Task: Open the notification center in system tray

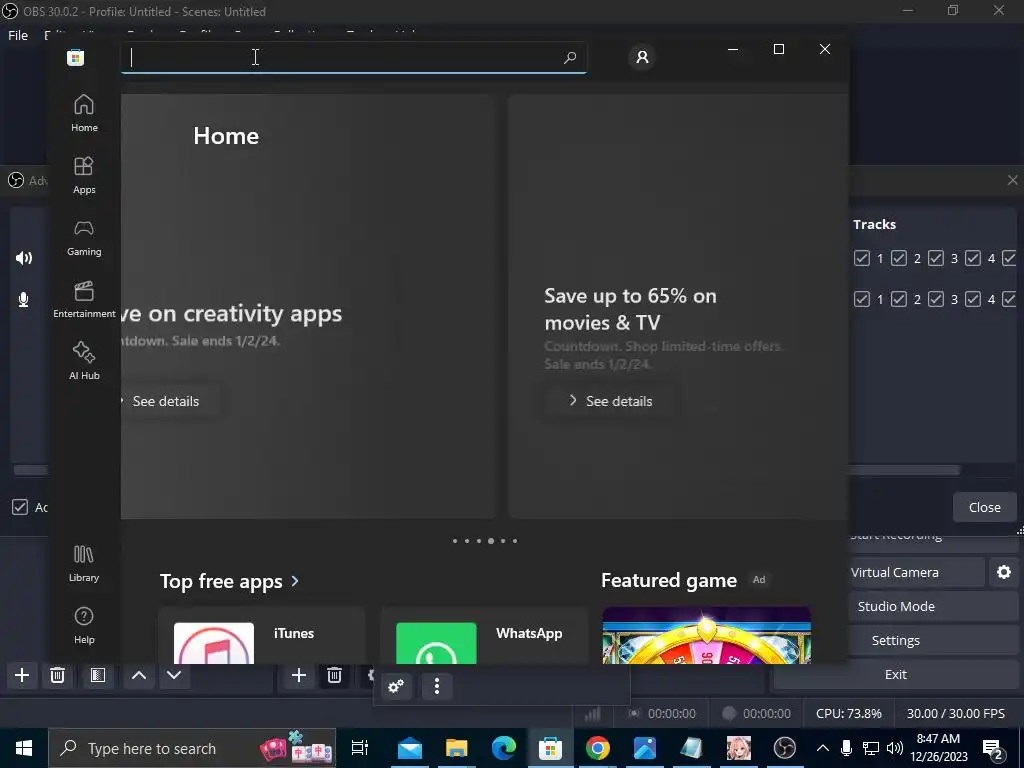Action: click(993, 748)
